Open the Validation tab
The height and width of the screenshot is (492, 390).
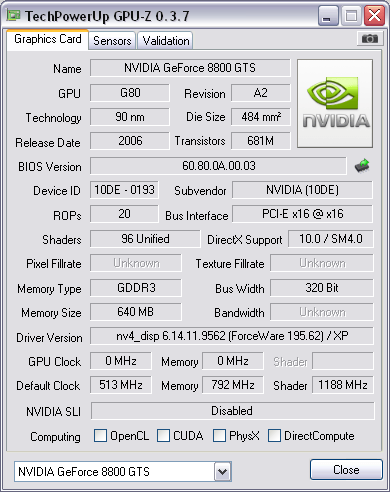click(x=166, y=41)
